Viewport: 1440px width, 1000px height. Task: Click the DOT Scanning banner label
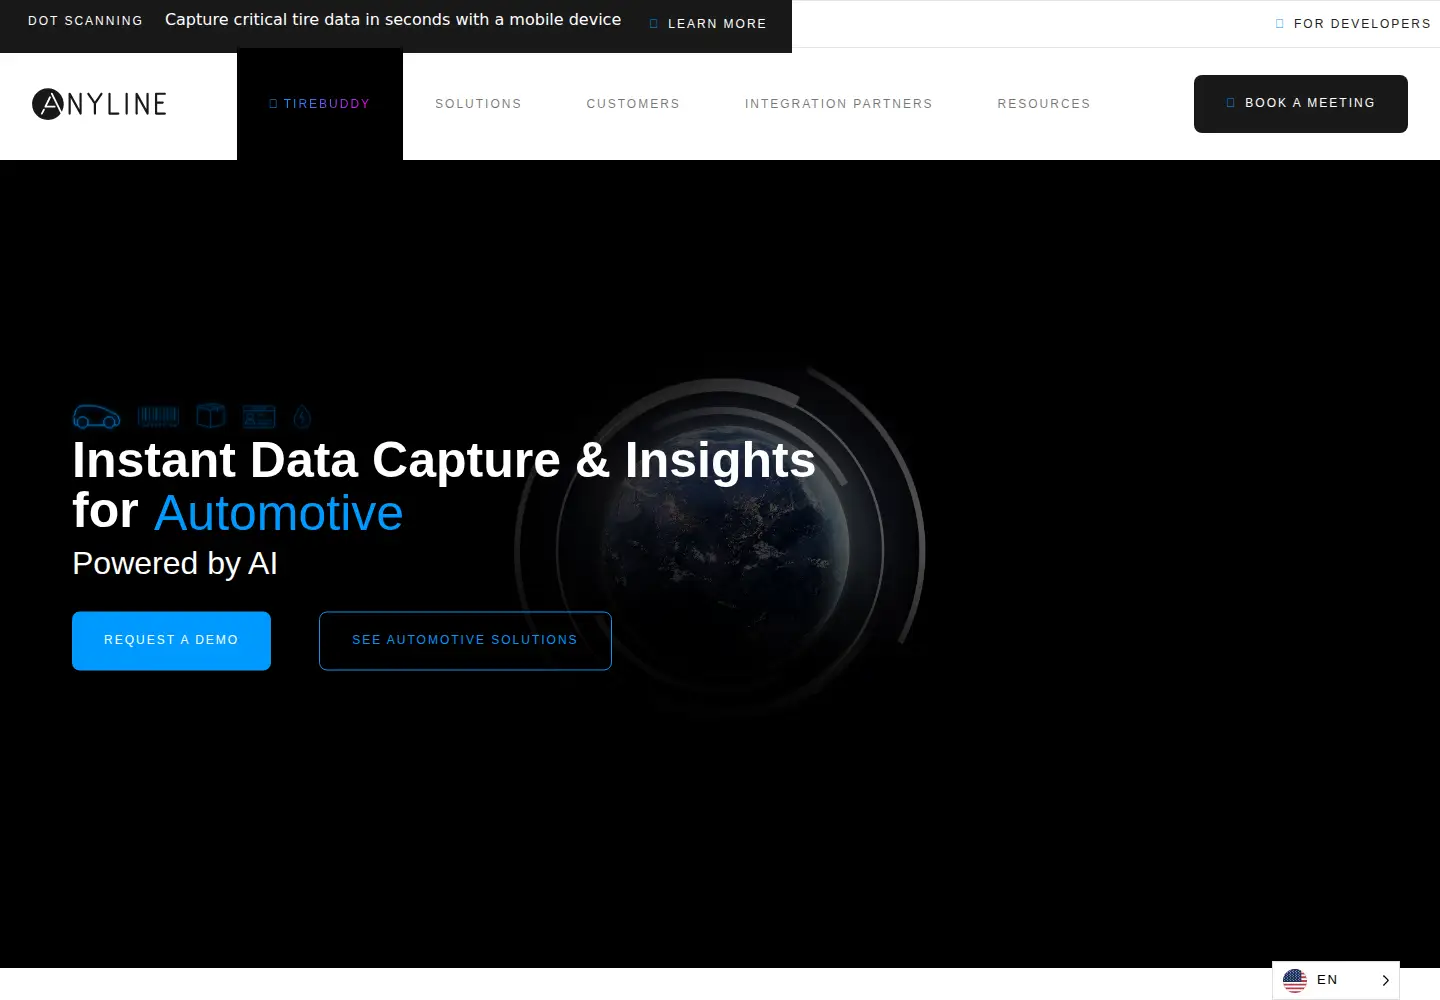pos(85,20)
